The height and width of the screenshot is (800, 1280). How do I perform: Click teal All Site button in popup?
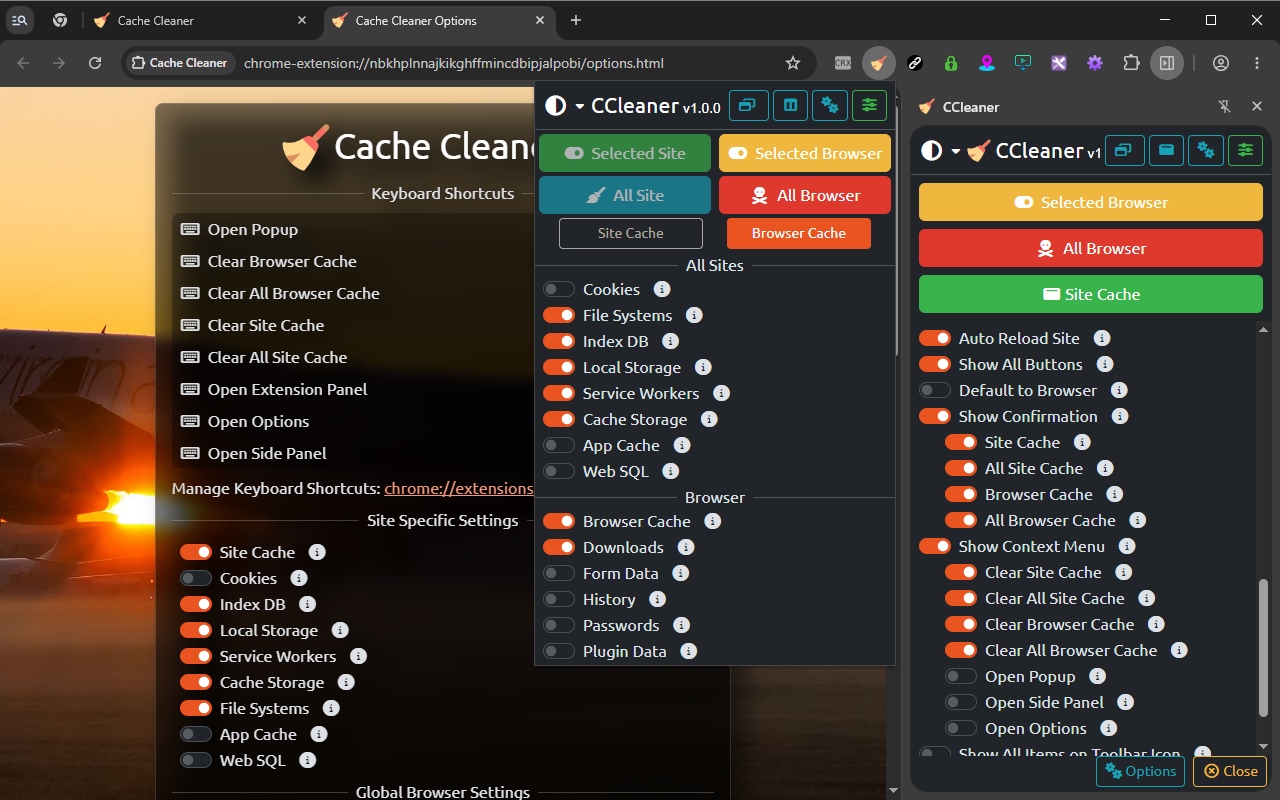625,195
